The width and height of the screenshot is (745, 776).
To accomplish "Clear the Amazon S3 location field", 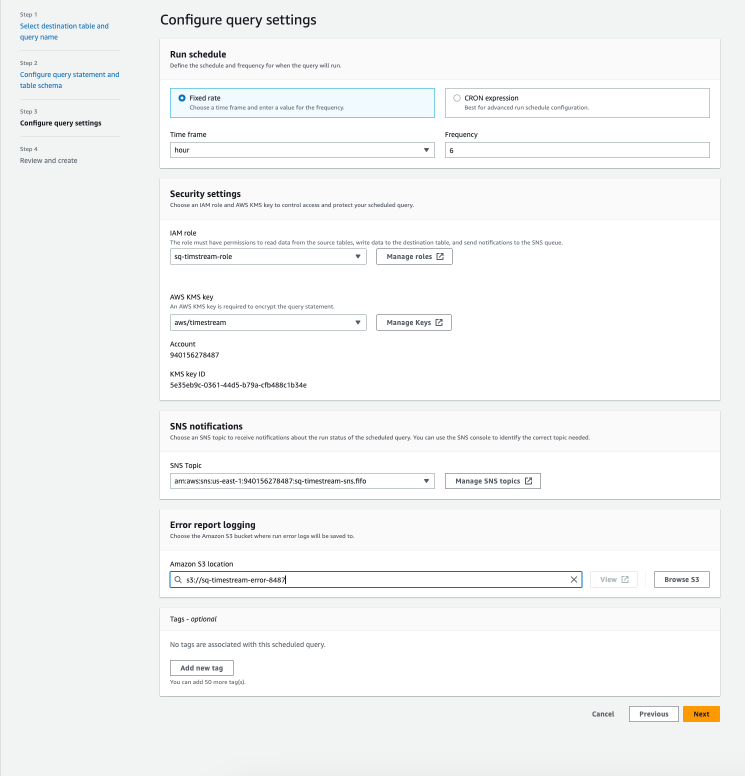I will (574, 579).
